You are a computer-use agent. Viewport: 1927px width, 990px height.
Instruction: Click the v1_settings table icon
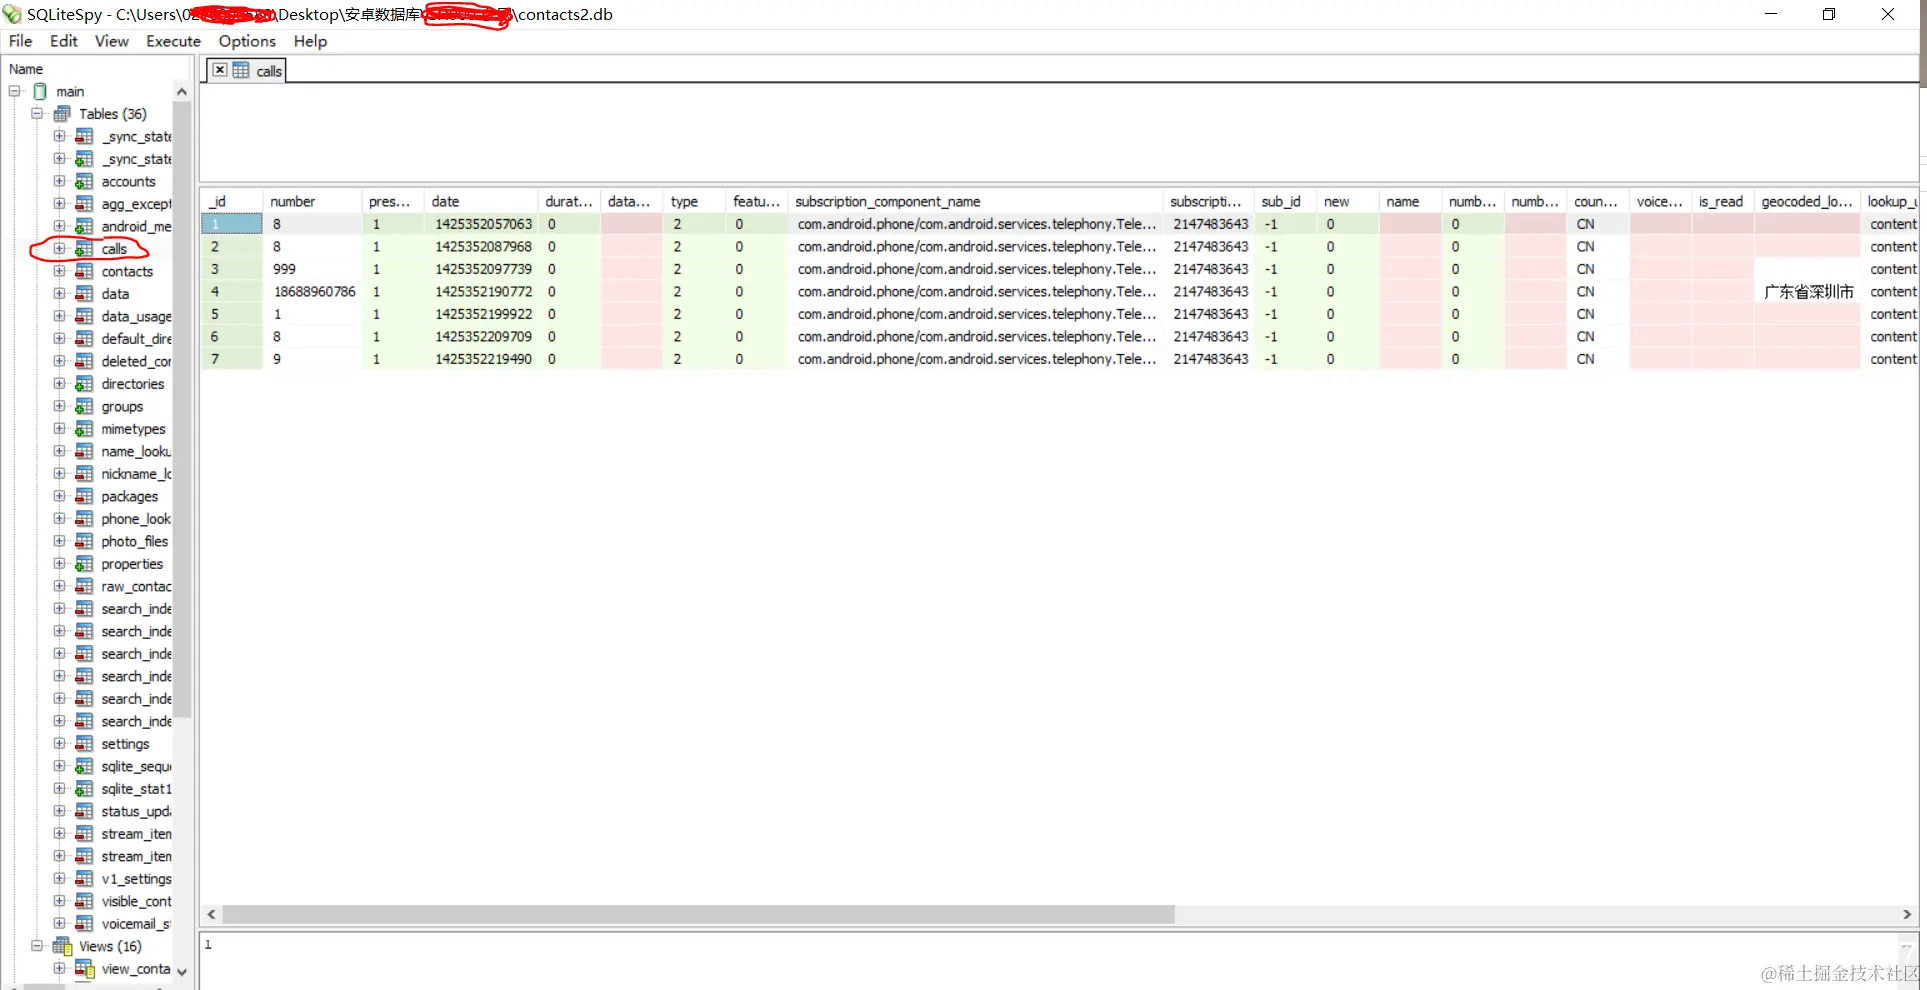tap(84, 879)
